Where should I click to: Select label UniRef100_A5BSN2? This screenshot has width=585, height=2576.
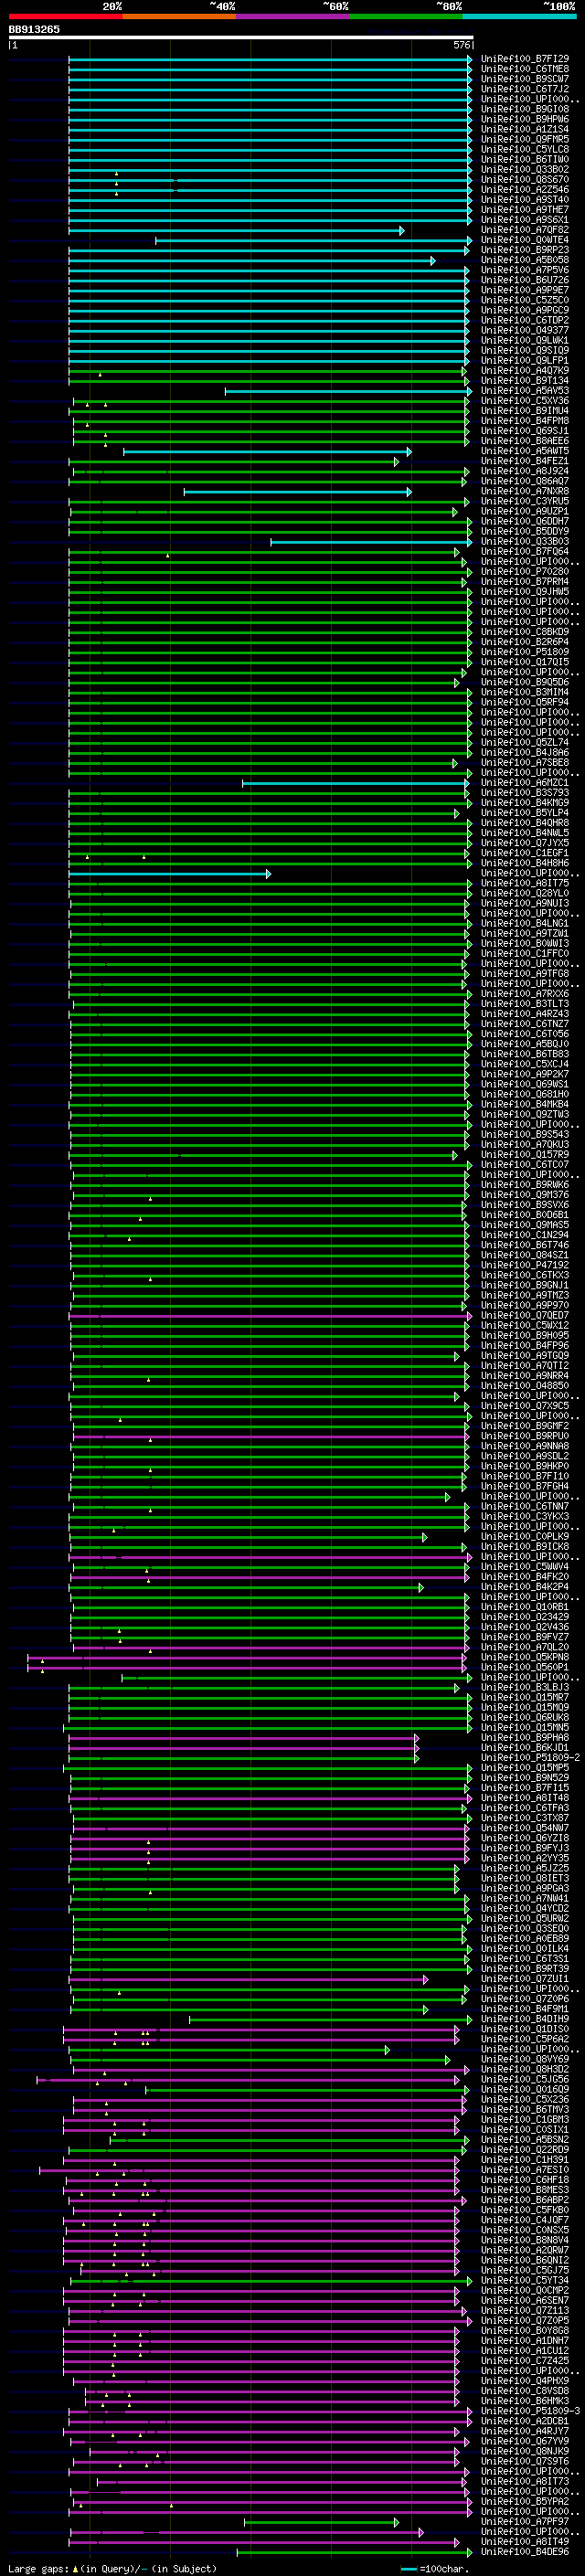[x=525, y=2139]
